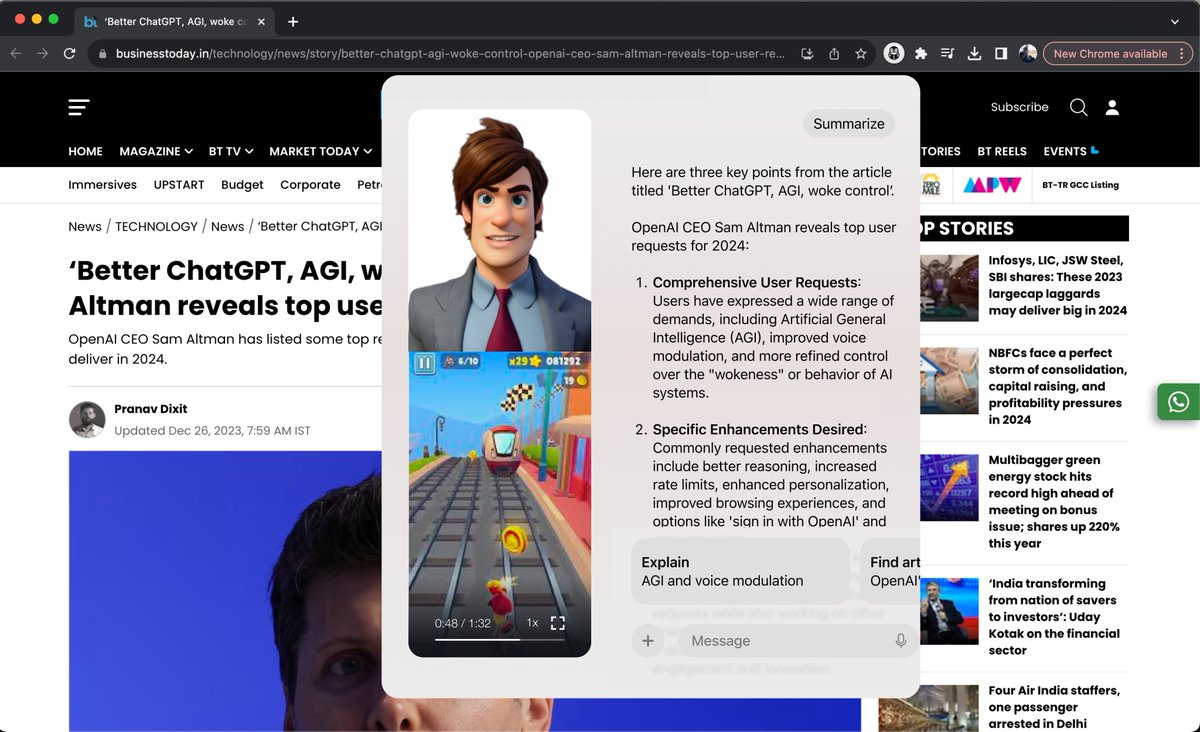Enter fullscreen for the overlay video
The width and height of the screenshot is (1200, 732).
tap(558, 623)
